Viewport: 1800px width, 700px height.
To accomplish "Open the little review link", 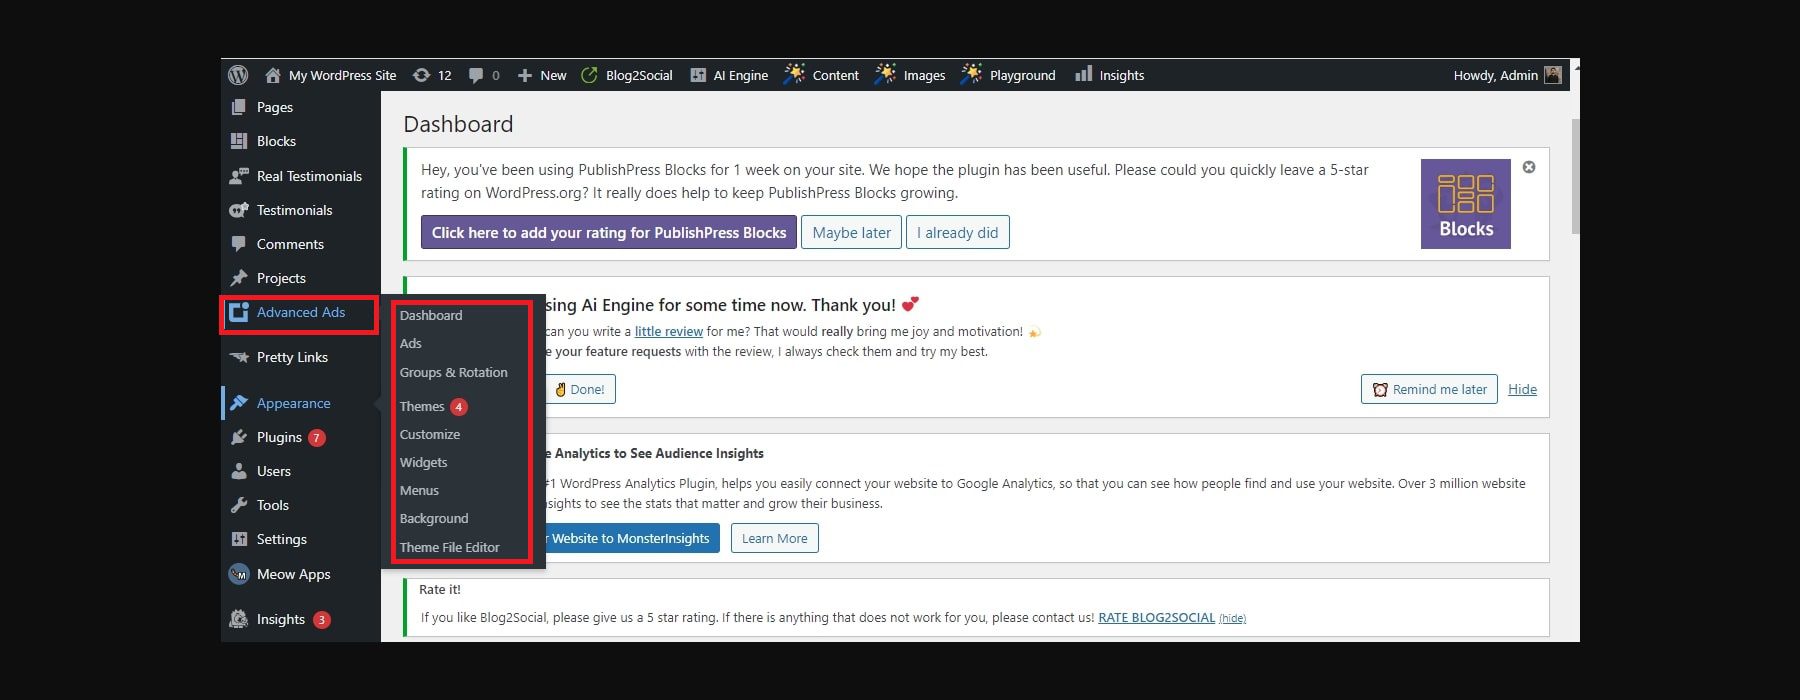I will click(669, 331).
